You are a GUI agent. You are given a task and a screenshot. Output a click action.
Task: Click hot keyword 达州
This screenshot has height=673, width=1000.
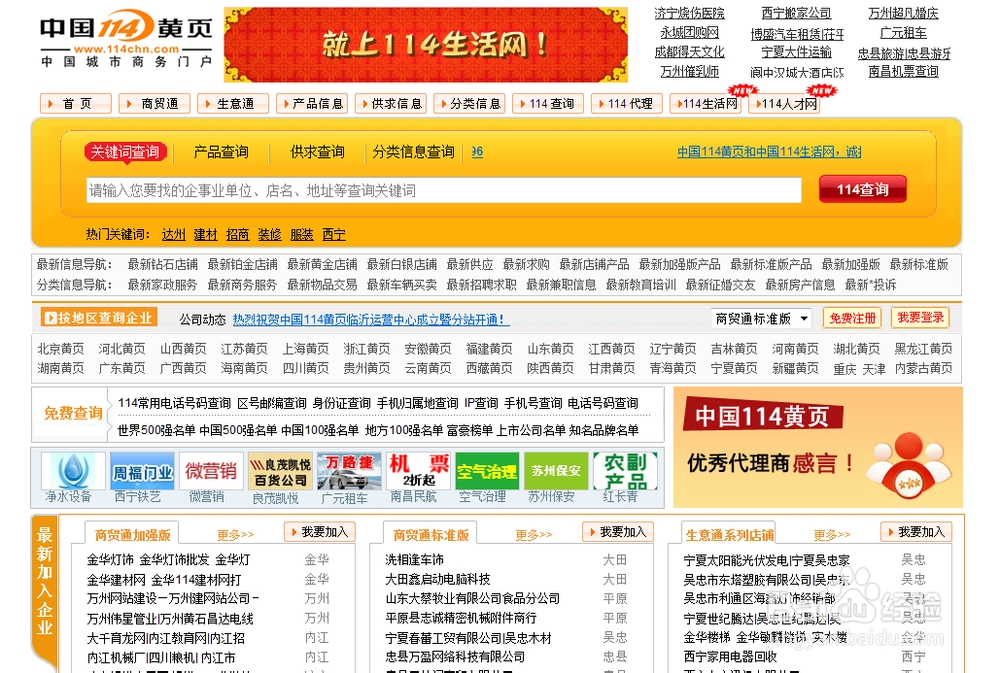[173, 235]
